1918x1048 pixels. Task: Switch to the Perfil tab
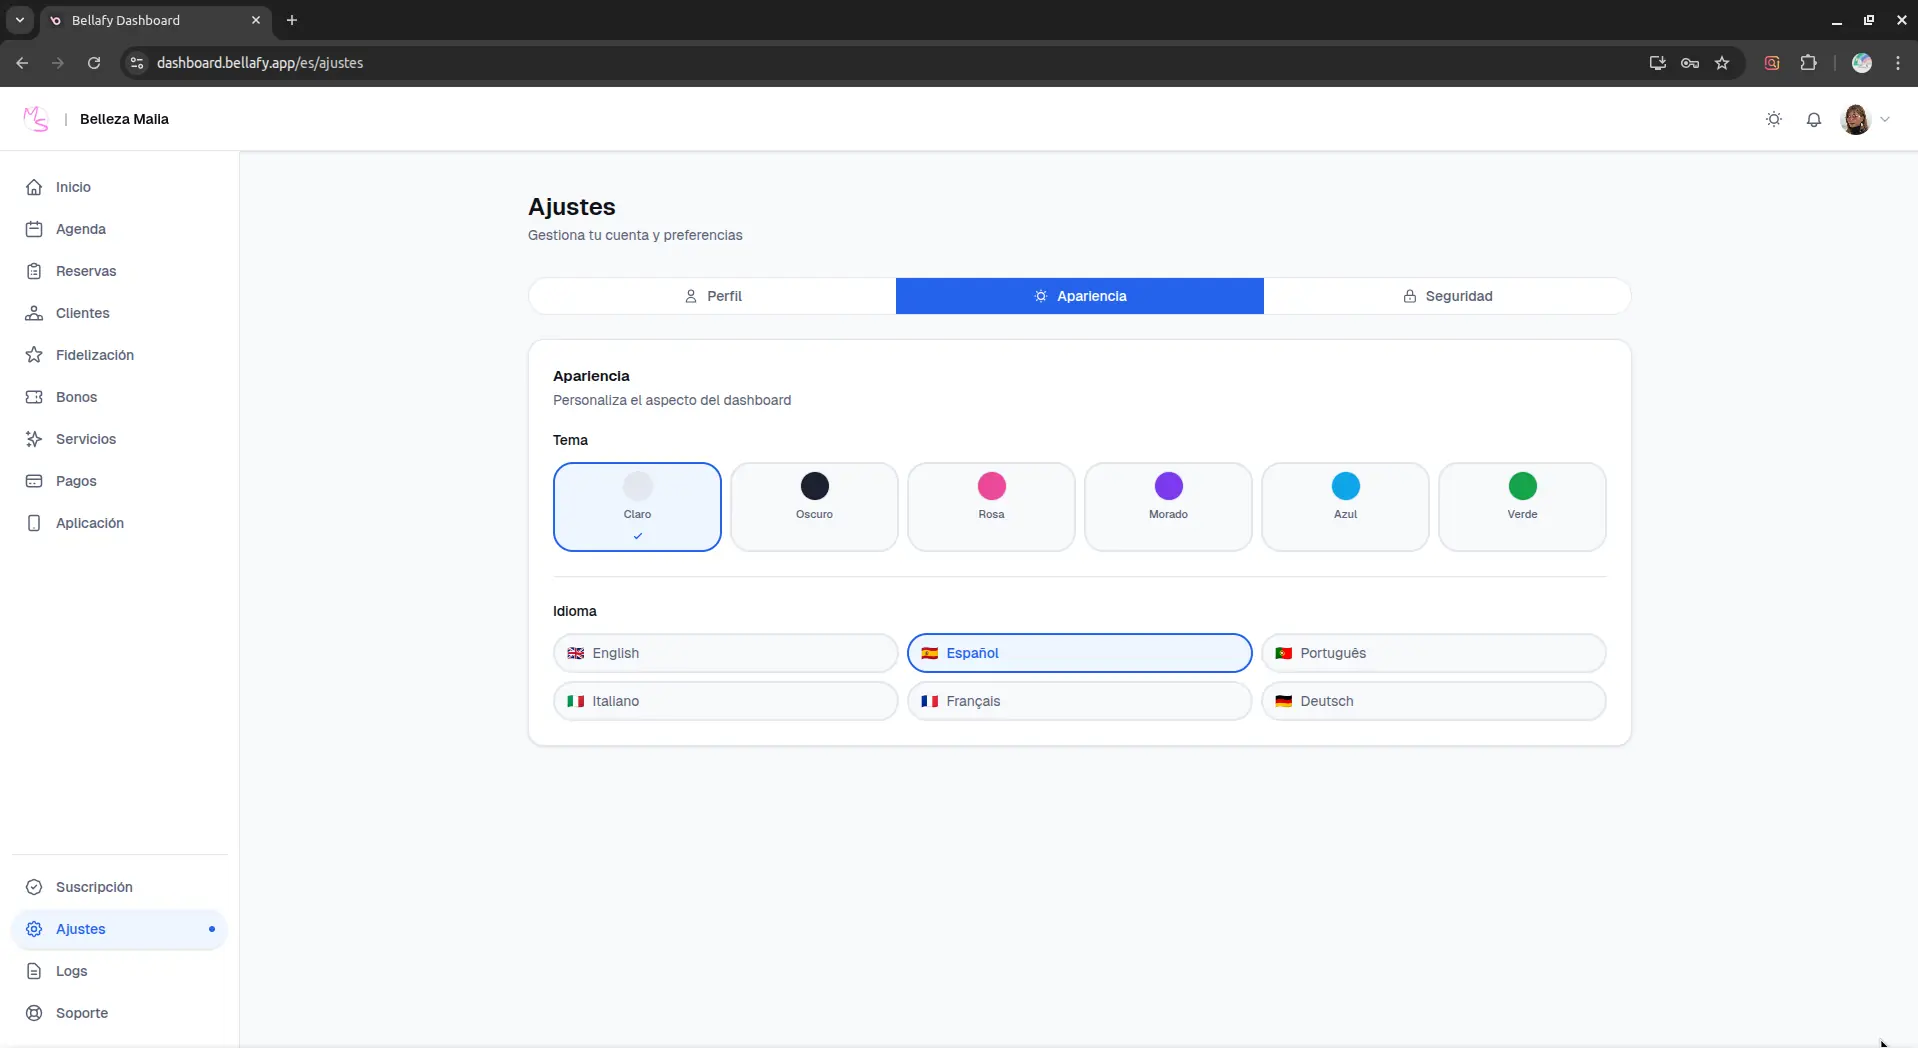click(x=712, y=296)
